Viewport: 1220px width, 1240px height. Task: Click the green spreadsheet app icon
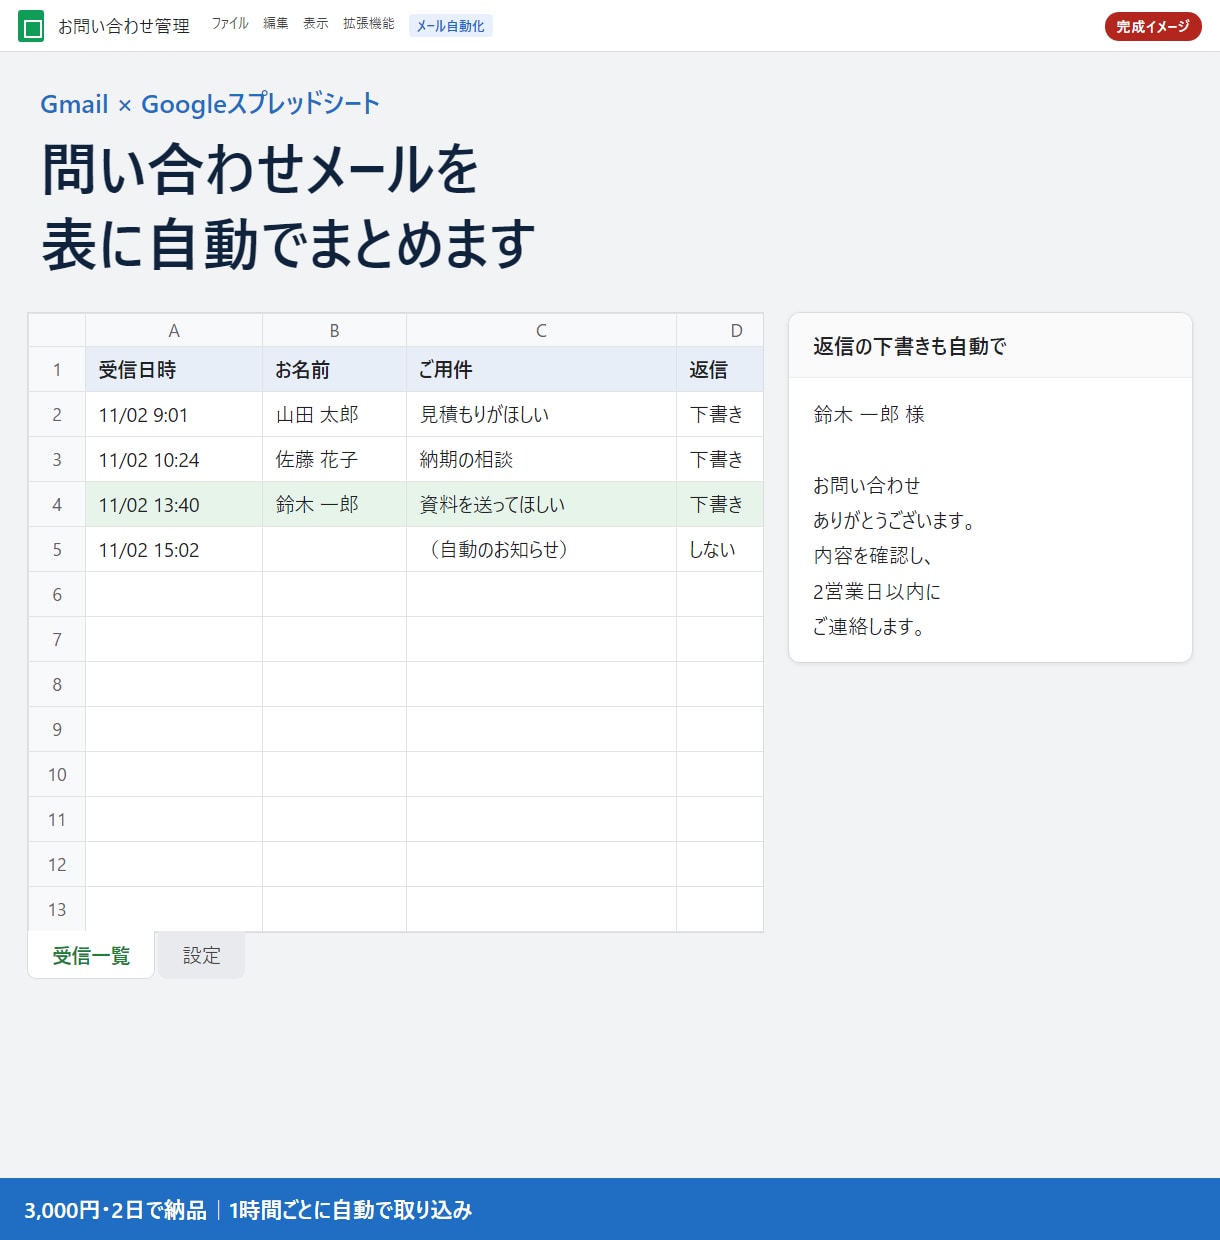(31, 26)
